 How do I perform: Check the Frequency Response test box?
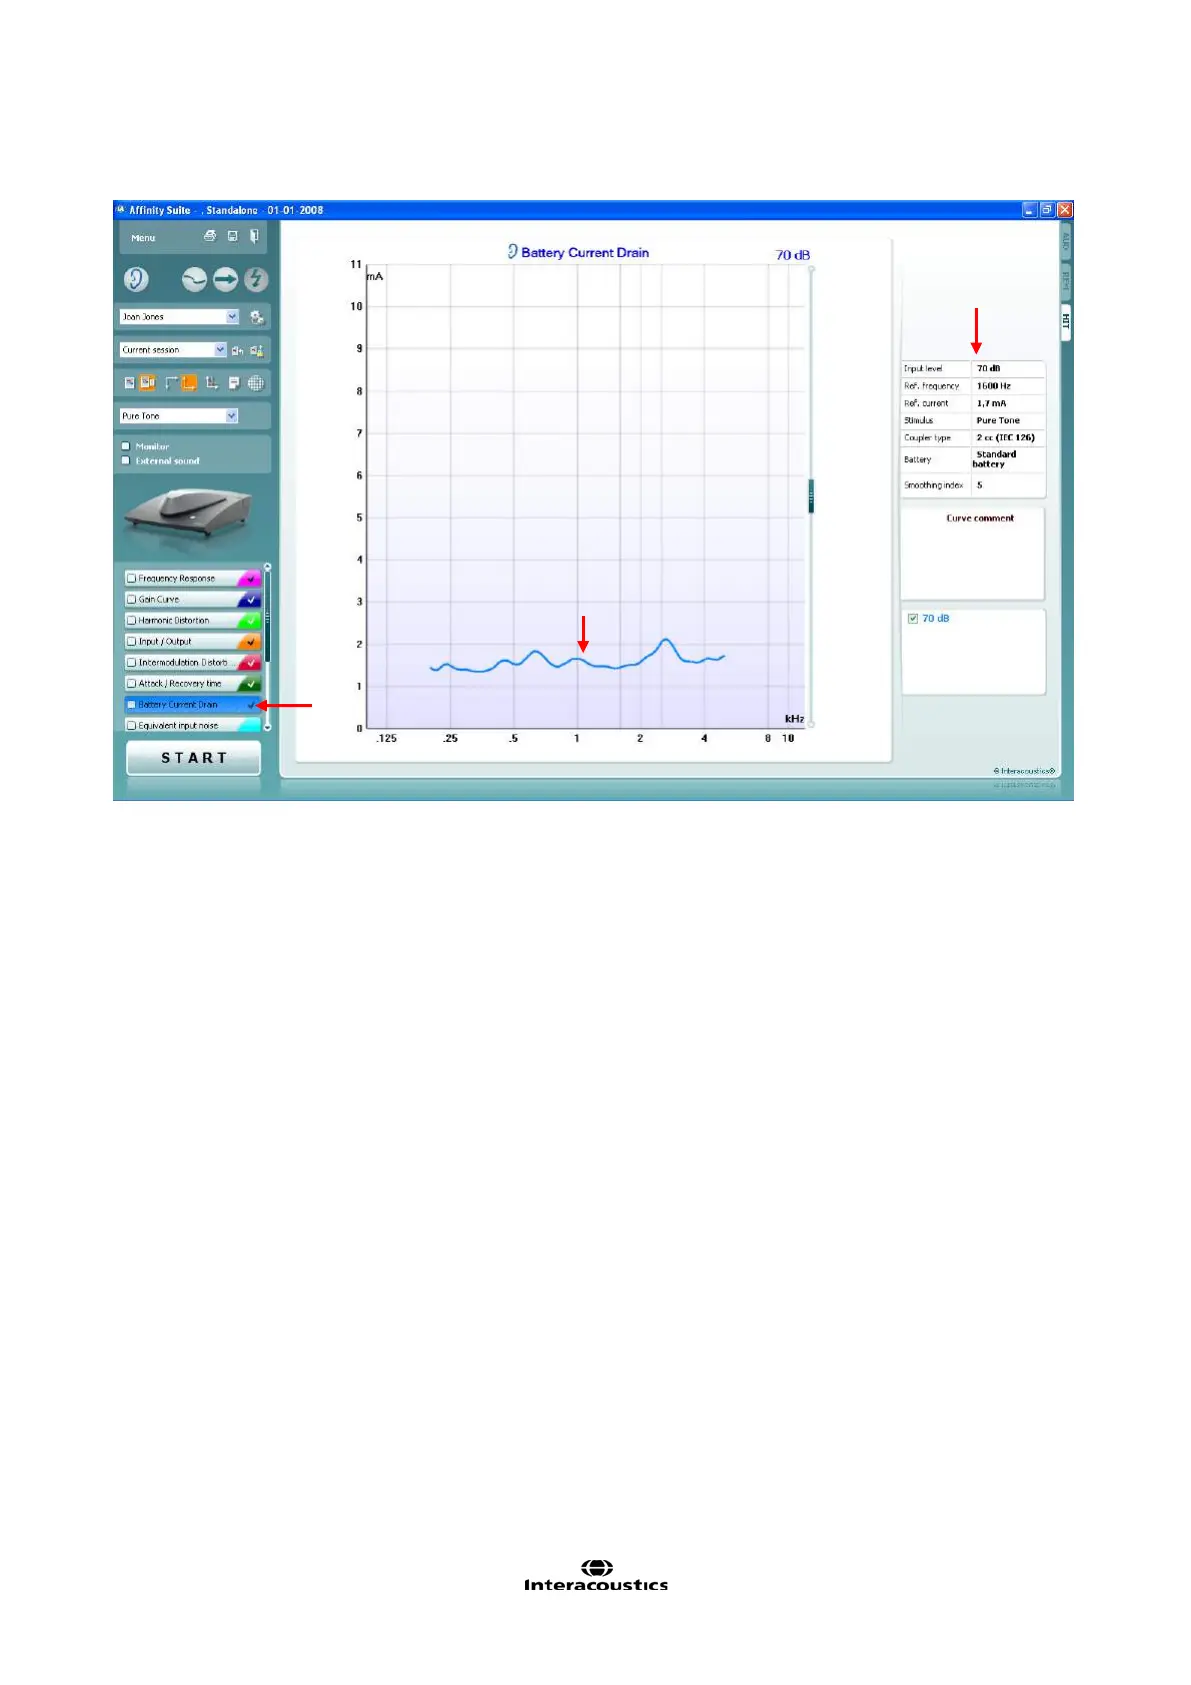click(x=131, y=578)
